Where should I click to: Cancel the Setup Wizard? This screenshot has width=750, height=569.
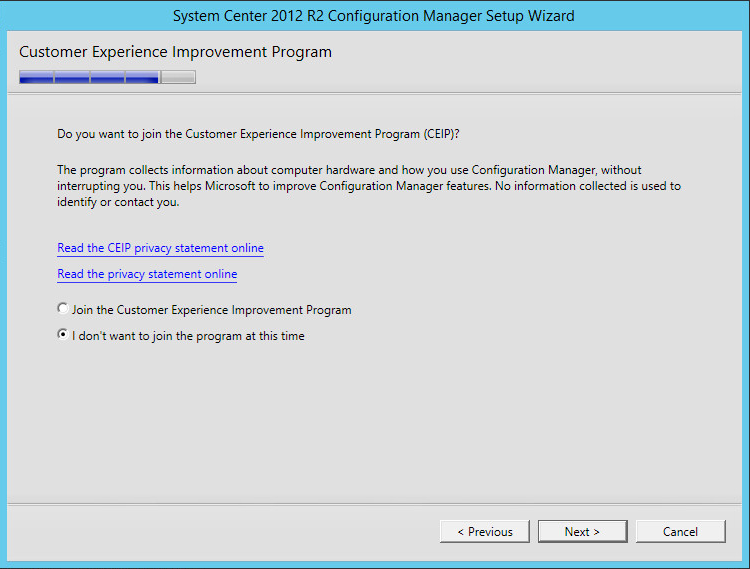[x=680, y=531]
